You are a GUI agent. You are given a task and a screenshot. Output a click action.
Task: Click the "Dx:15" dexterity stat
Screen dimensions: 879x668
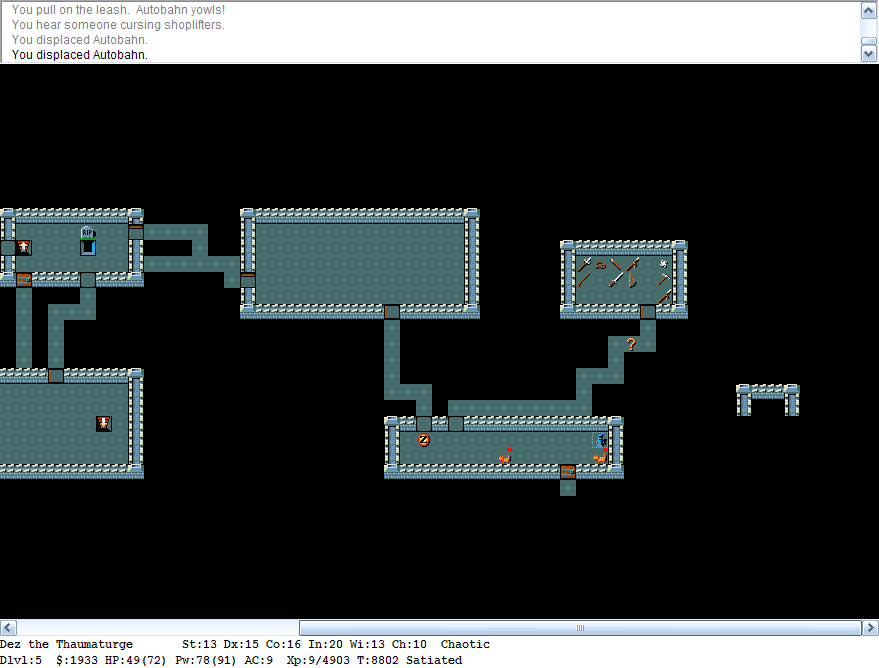[241, 644]
